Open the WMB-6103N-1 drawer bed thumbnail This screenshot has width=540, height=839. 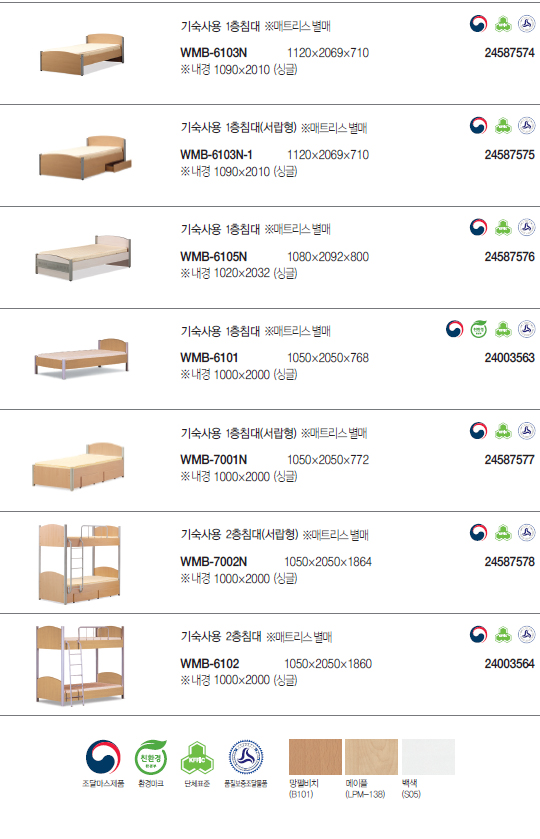click(x=85, y=156)
